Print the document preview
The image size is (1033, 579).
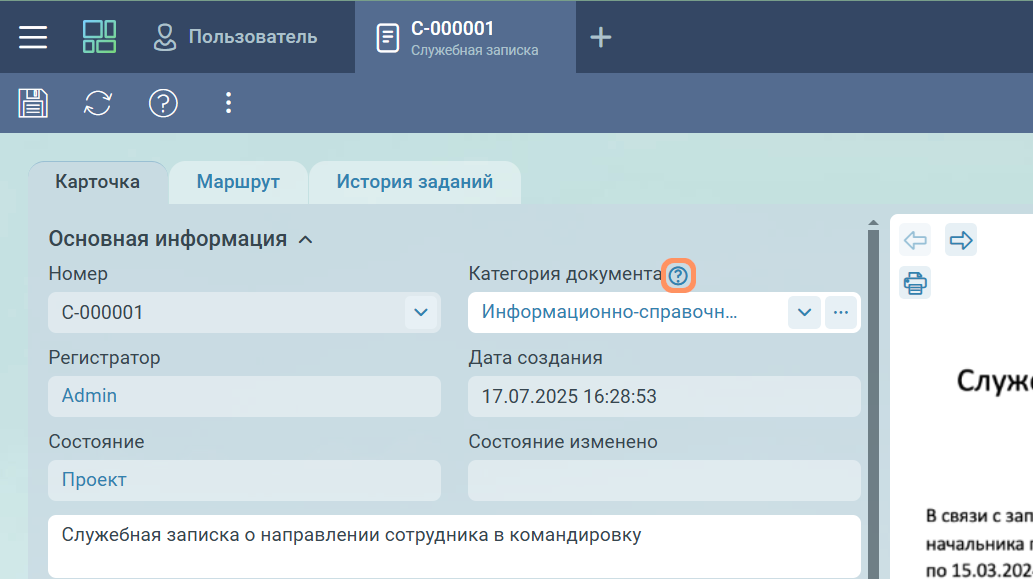(x=914, y=283)
